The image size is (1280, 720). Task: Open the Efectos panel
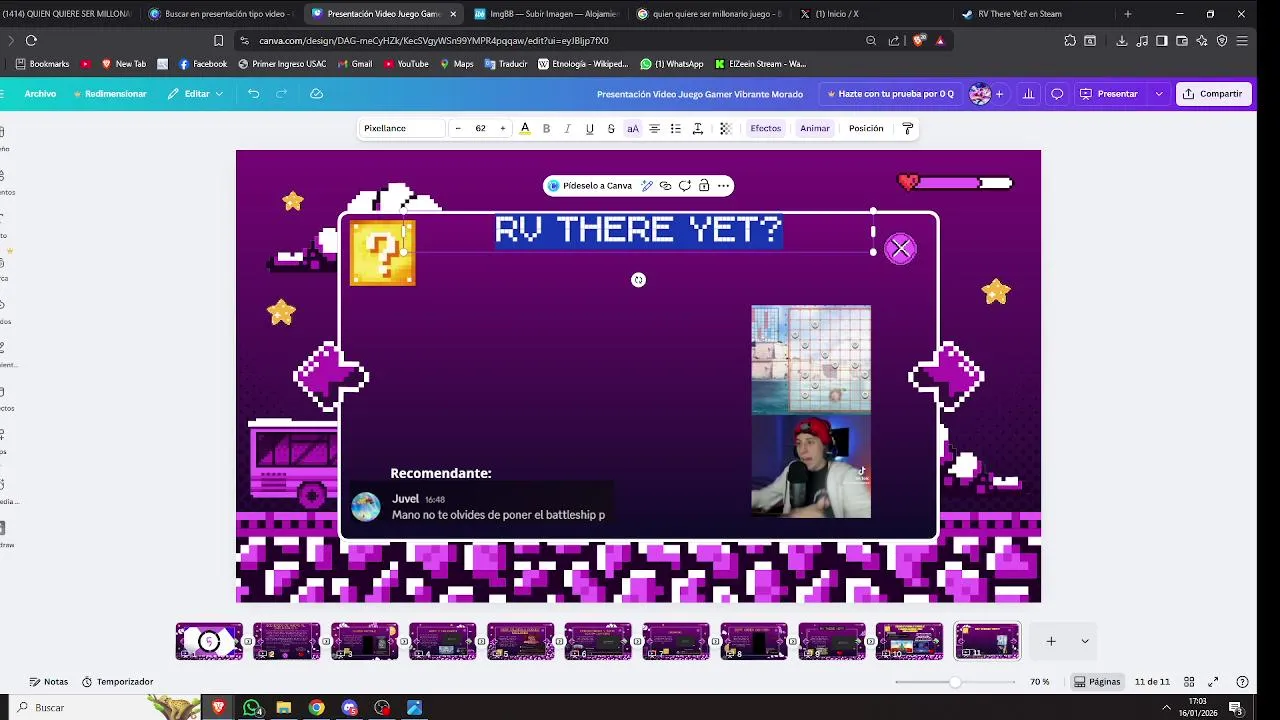766,128
